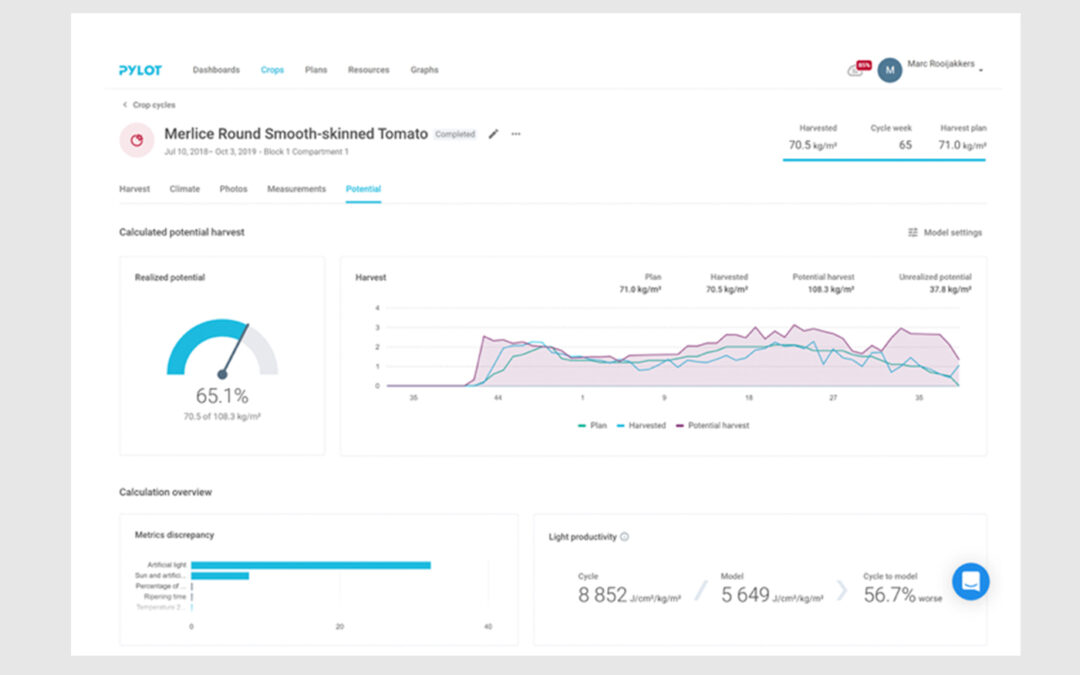
Task: Click the Cycle 8 852 value
Action: (x=629, y=595)
